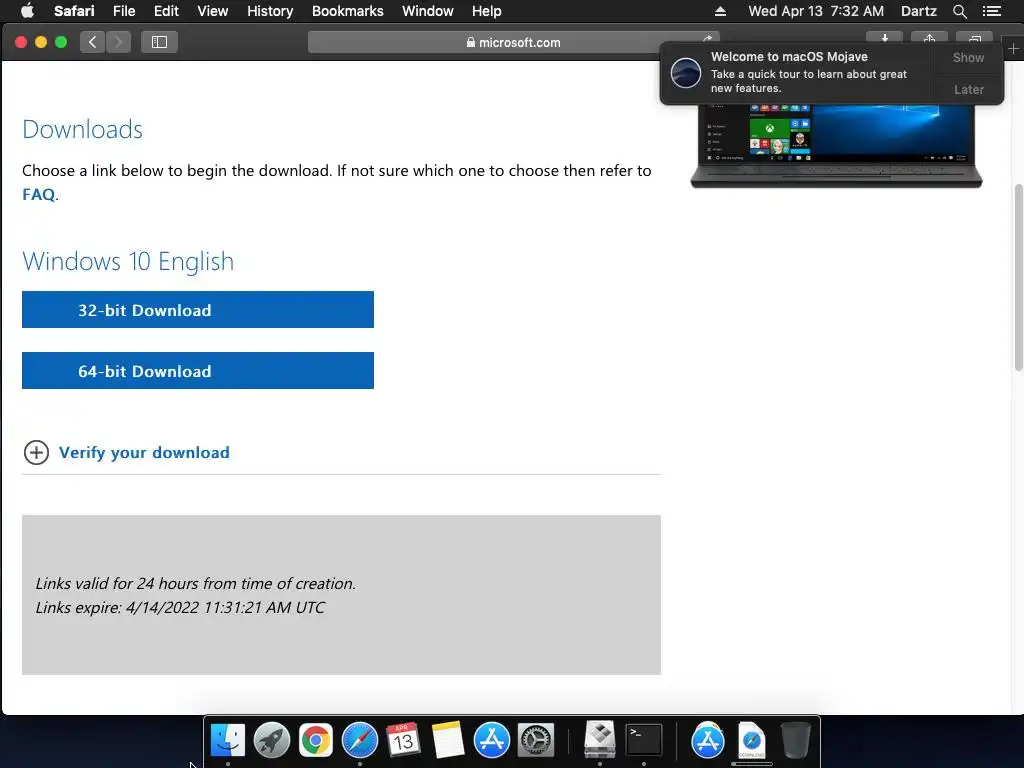This screenshot has height=768, width=1024.
Task: Open the Window menu
Action: 428,11
